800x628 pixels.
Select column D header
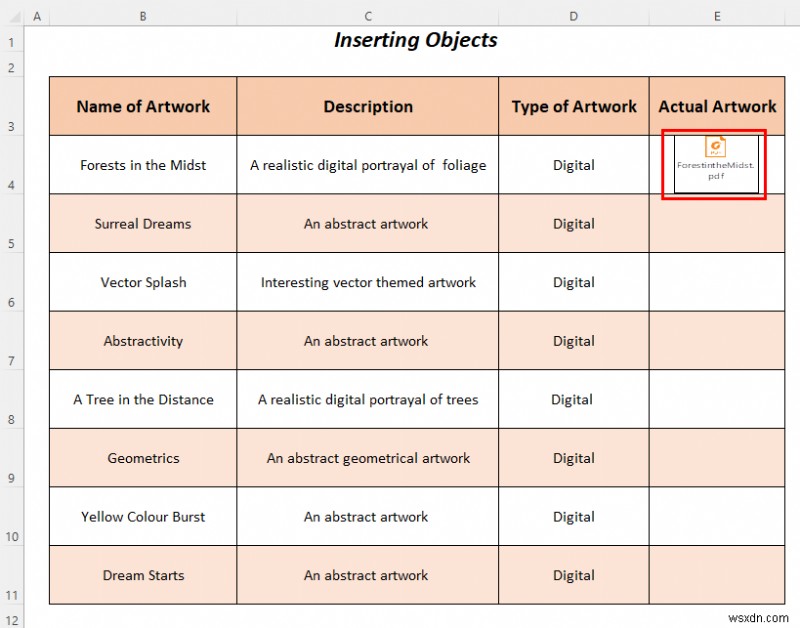[x=573, y=17]
